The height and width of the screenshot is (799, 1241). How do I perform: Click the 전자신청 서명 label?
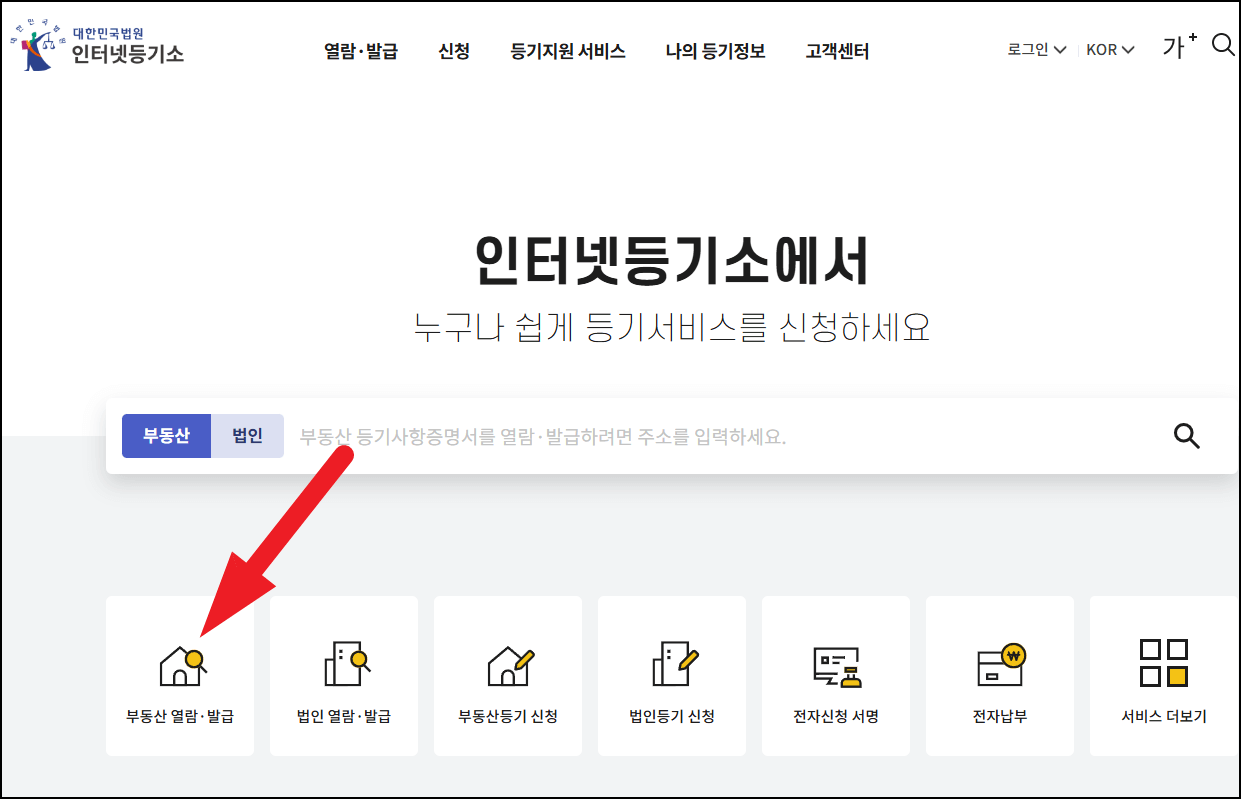click(836, 716)
